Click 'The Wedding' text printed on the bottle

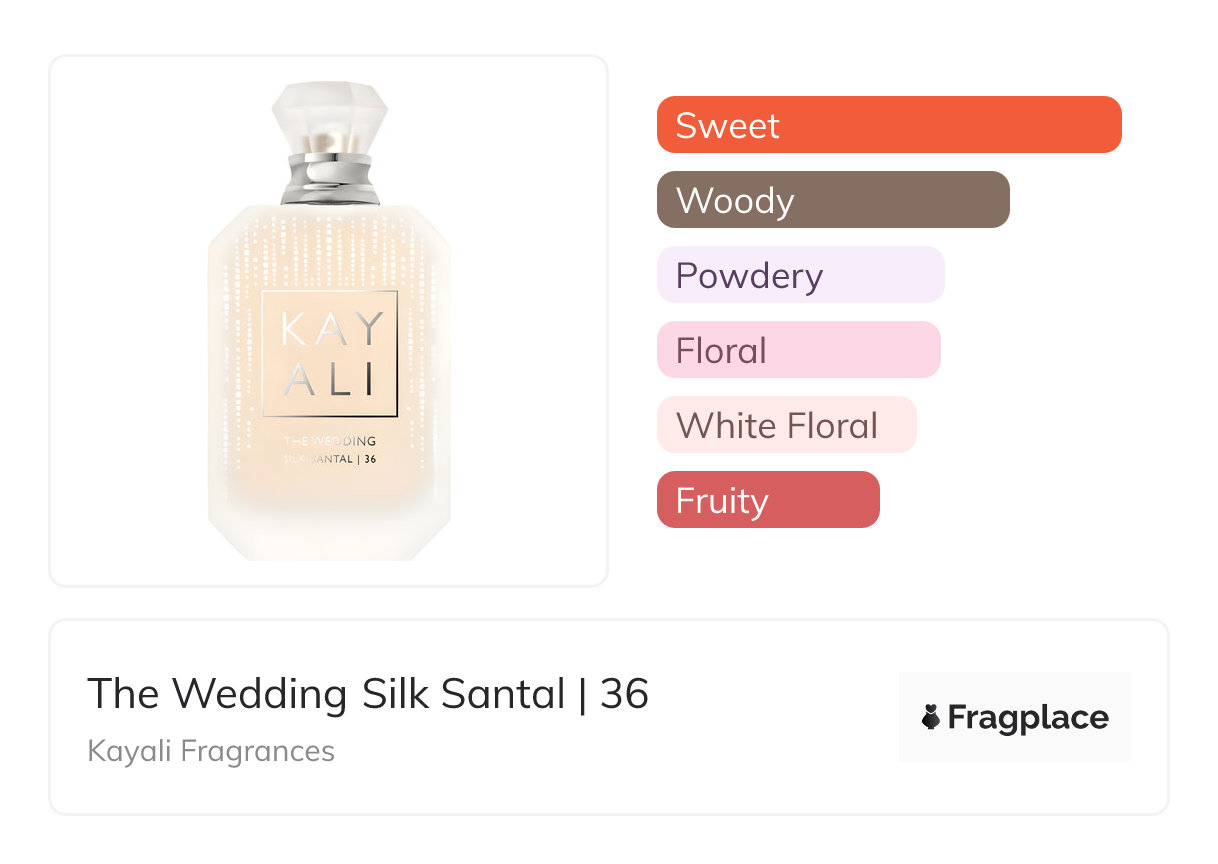[x=329, y=440]
